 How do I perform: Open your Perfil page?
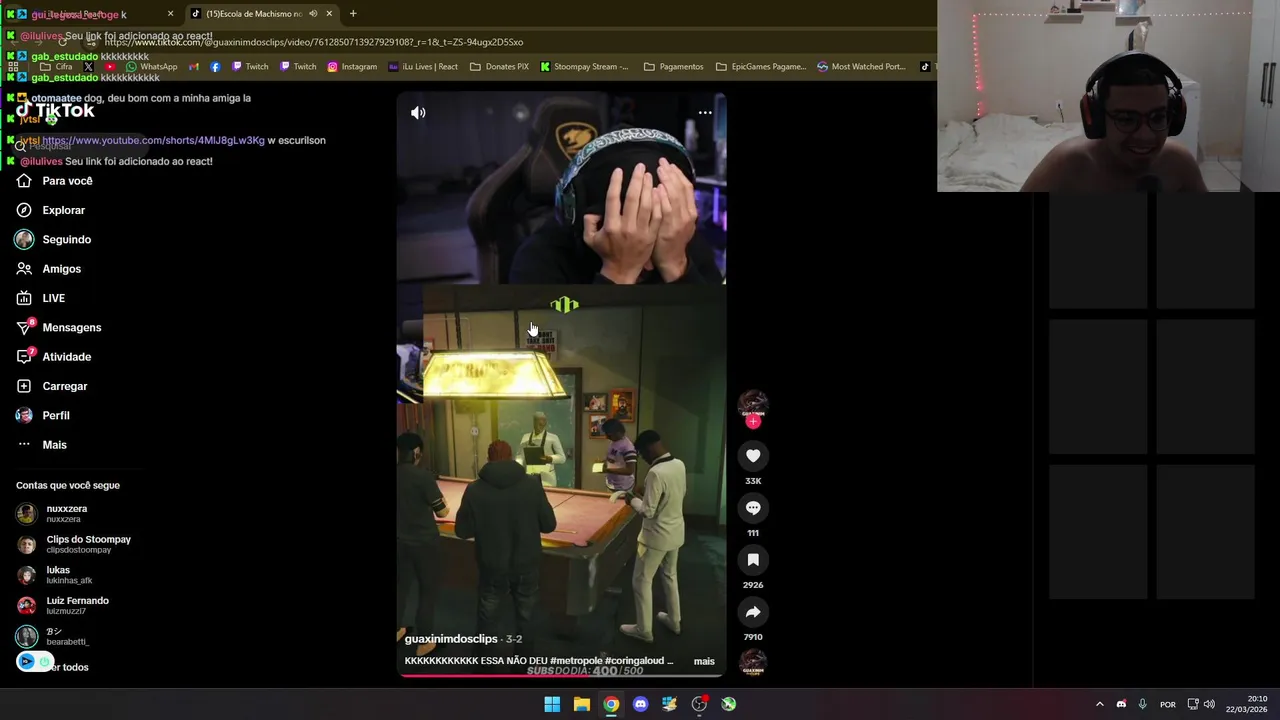coord(43,415)
